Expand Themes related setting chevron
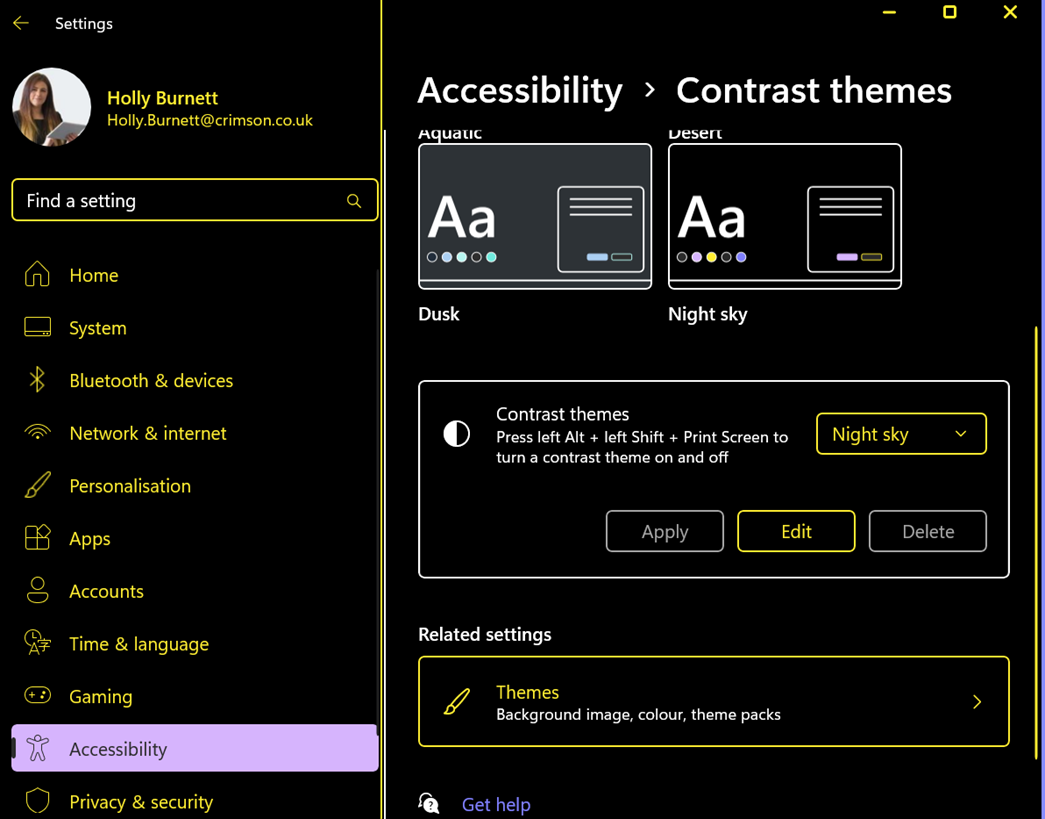Screen dimensions: 1045x819 pos(977,702)
